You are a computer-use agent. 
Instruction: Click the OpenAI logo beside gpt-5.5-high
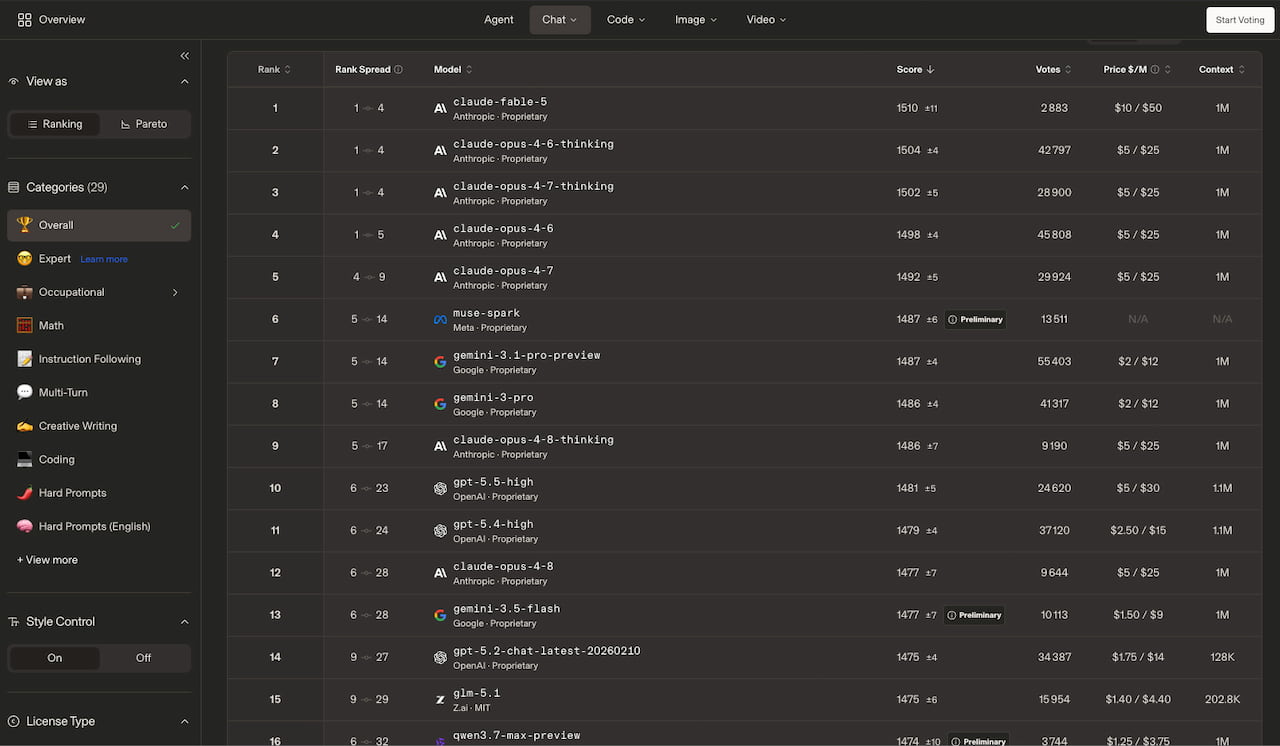pyautogui.click(x=440, y=488)
